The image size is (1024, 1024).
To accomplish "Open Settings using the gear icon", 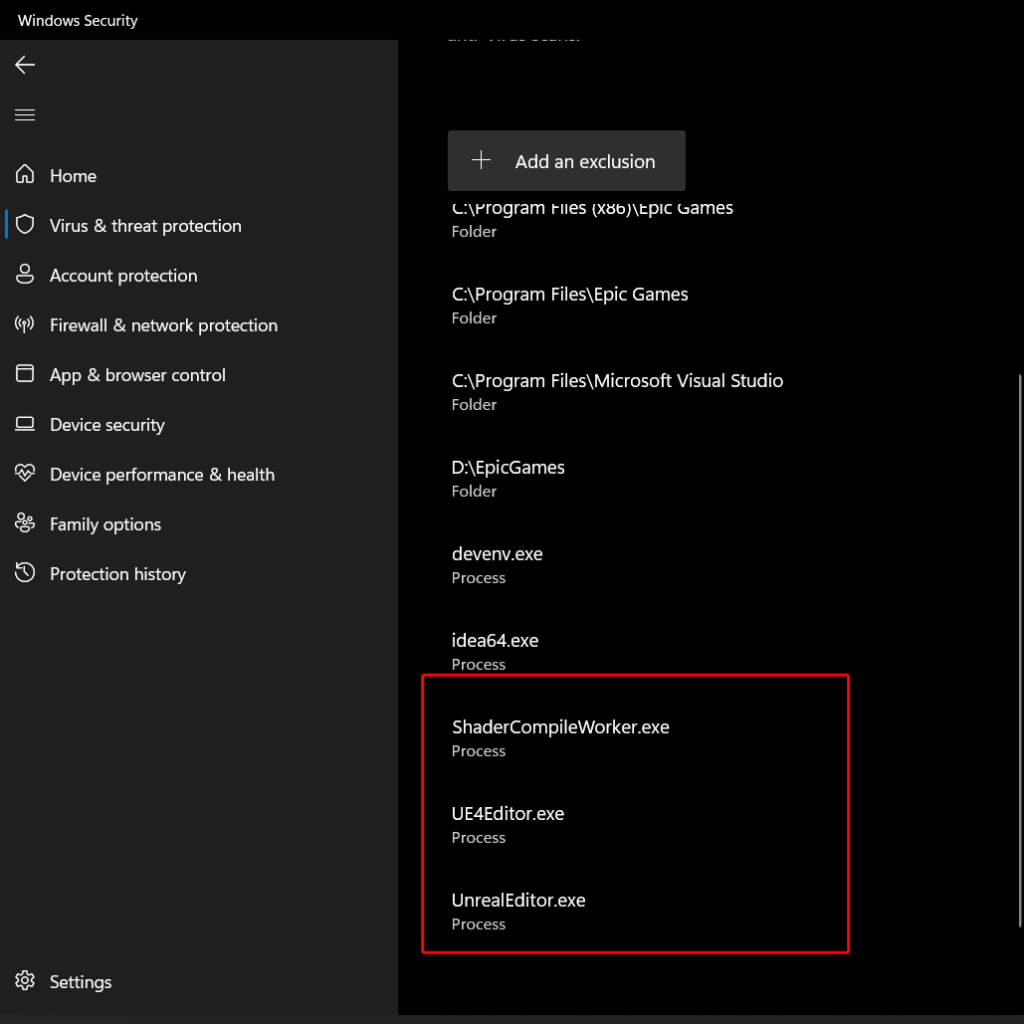I will pos(24,981).
